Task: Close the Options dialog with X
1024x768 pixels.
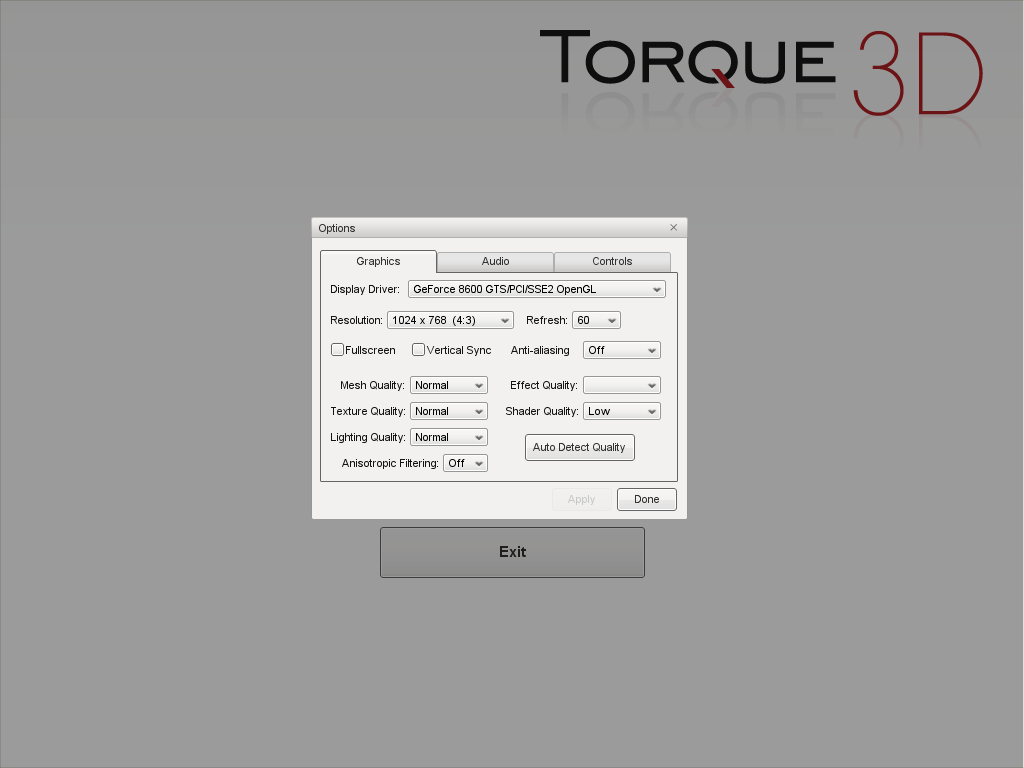Action: pyautogui.click(x=673, y=228)
